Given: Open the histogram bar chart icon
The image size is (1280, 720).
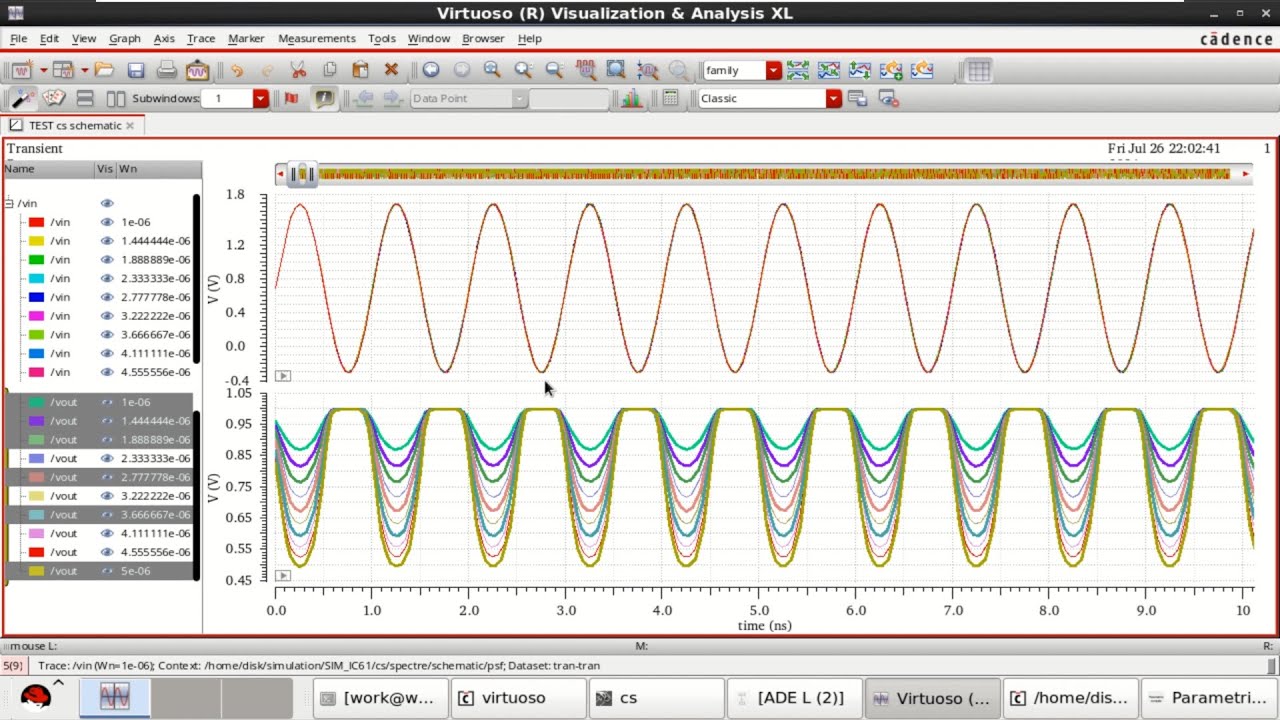Looking at the screenshot, I should (x=631, y=98).
